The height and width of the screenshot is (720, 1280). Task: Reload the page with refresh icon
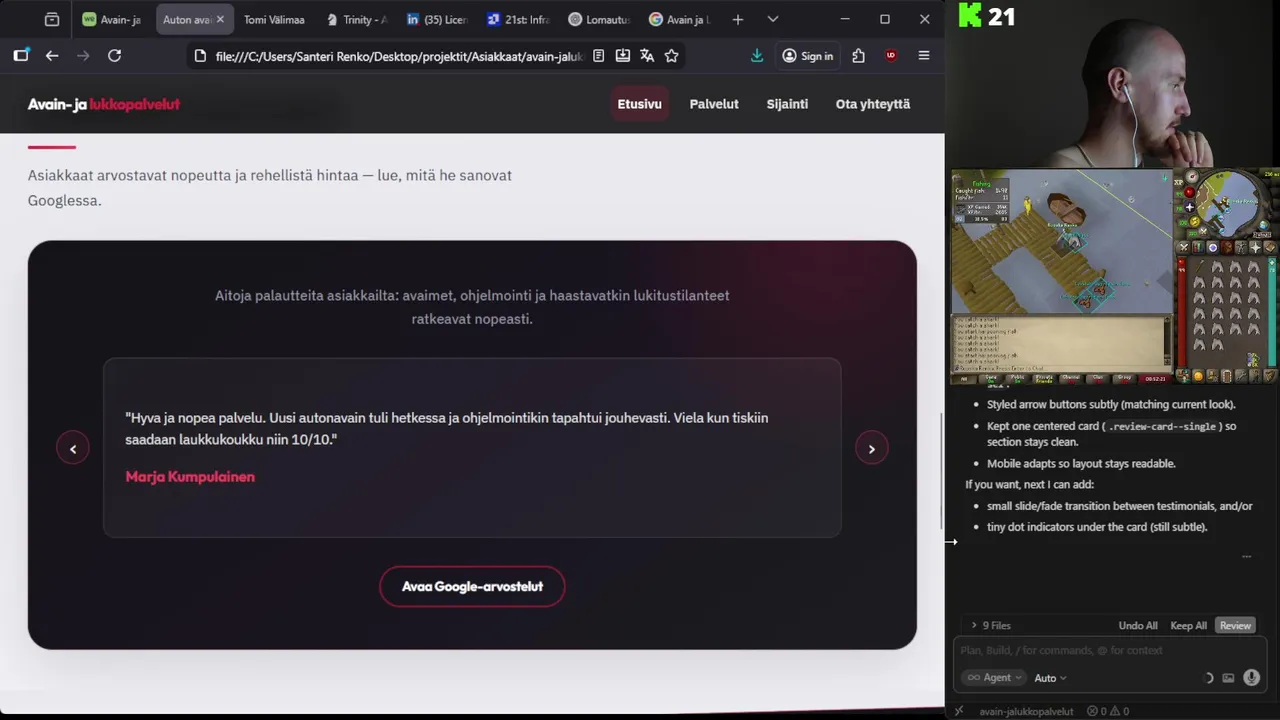[x=114, y=56]
